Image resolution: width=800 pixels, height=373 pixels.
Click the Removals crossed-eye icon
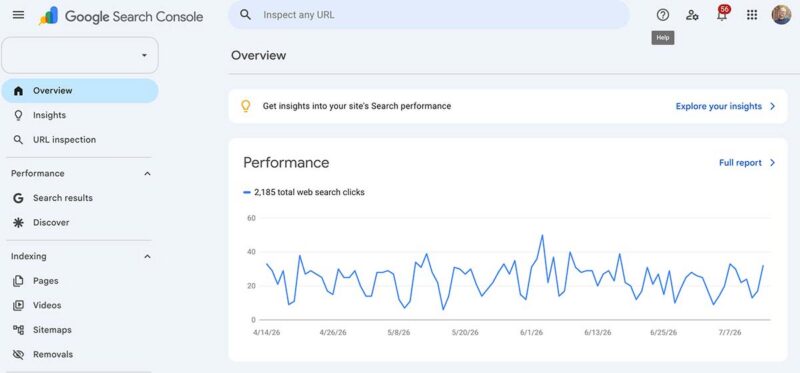pos(18,354)
